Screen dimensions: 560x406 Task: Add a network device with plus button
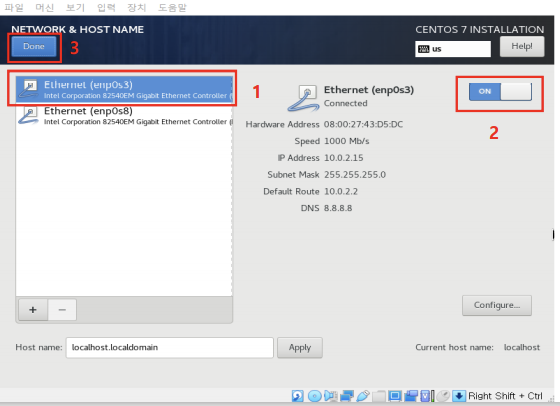point(33,310)
